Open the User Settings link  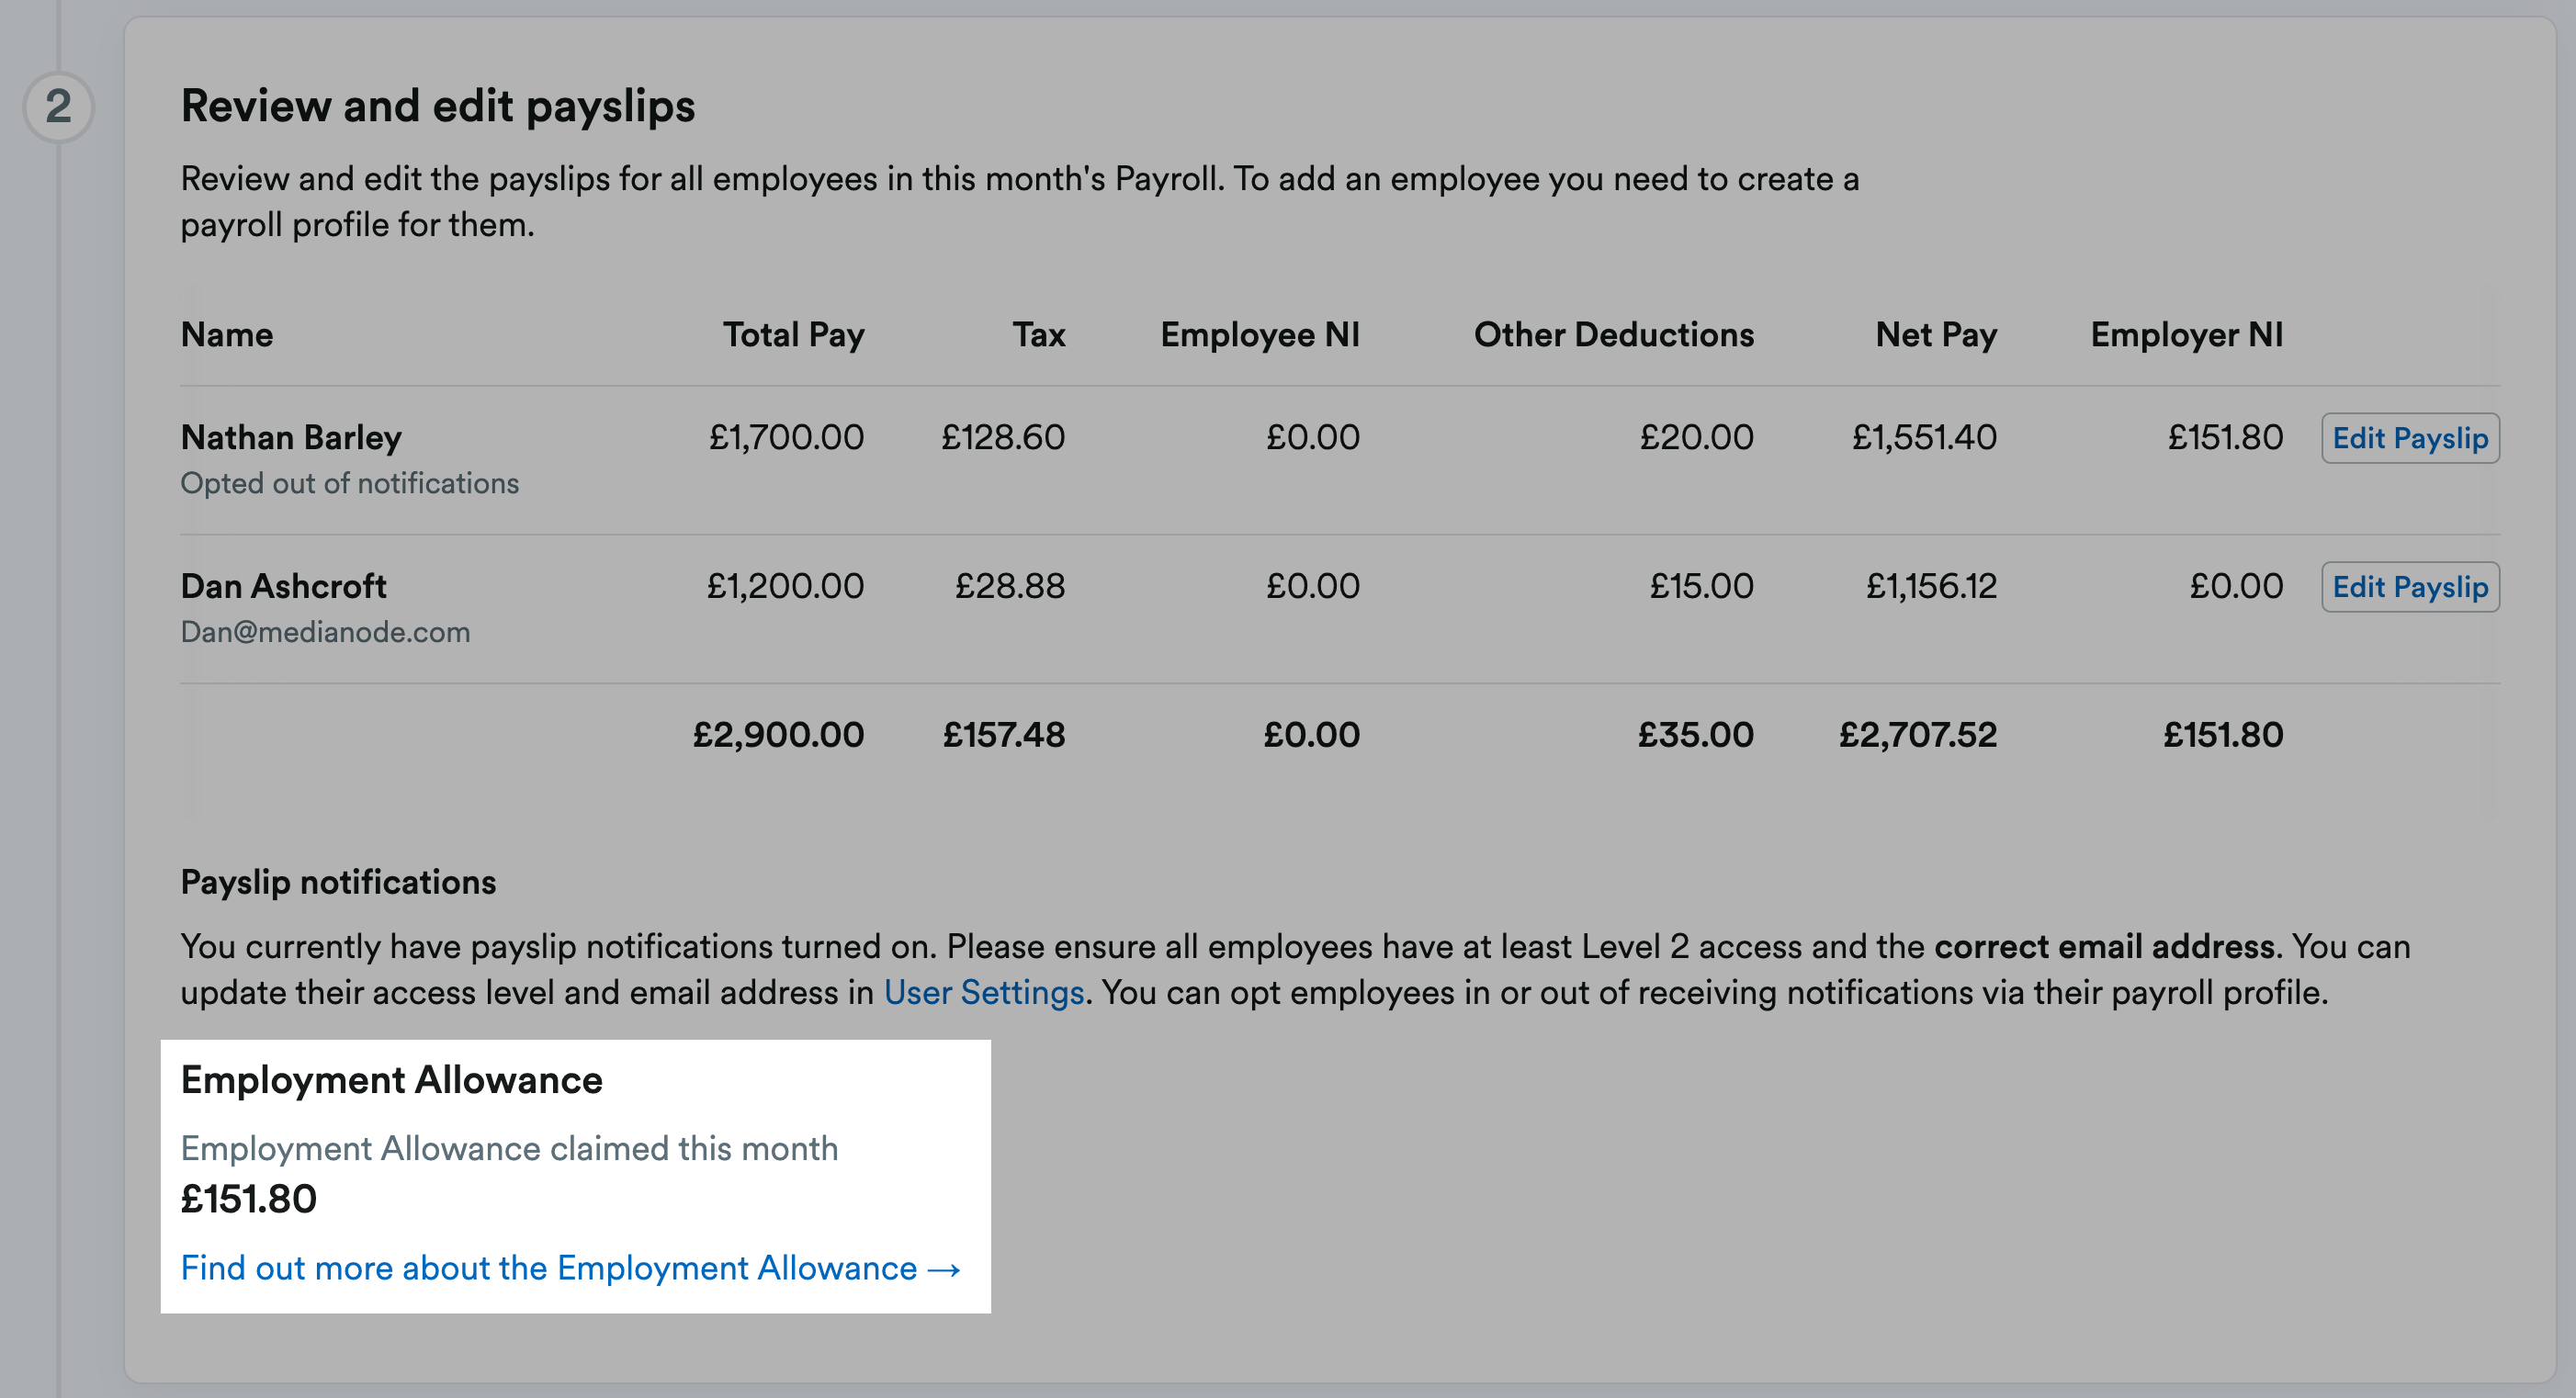point(984,993)
